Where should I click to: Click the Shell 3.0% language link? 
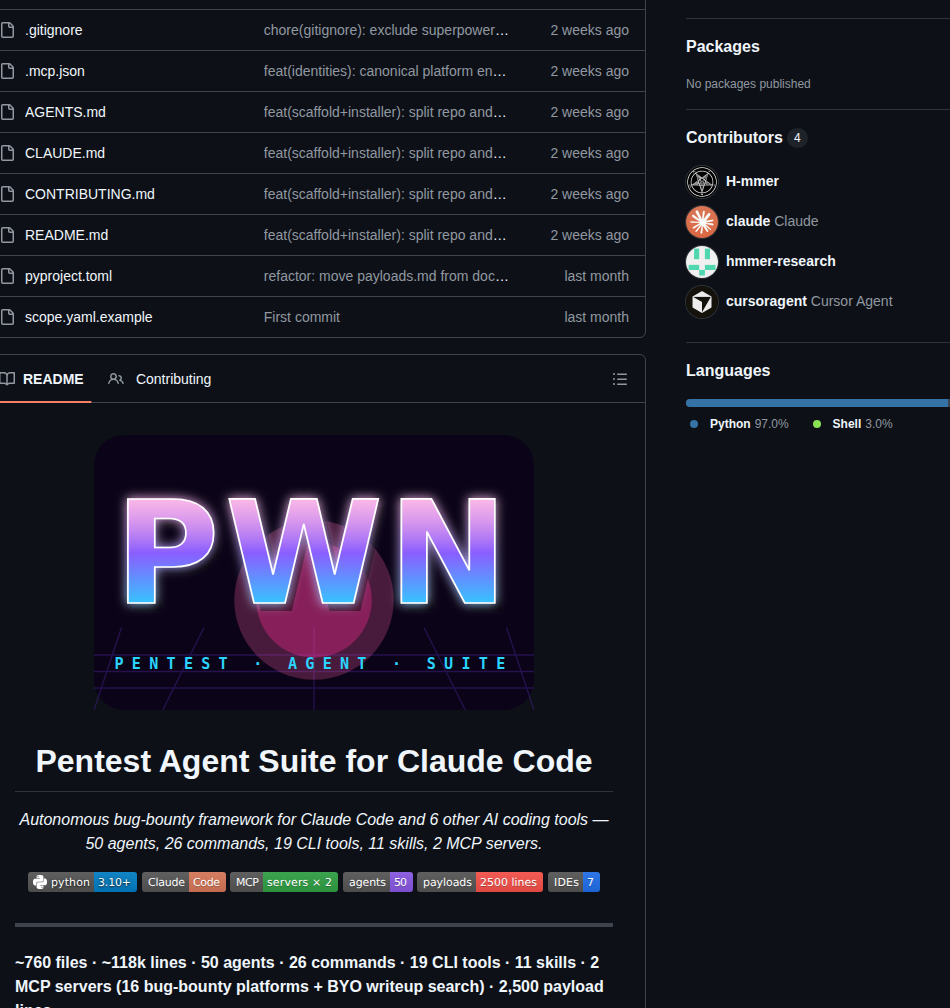tap(862, 424)
